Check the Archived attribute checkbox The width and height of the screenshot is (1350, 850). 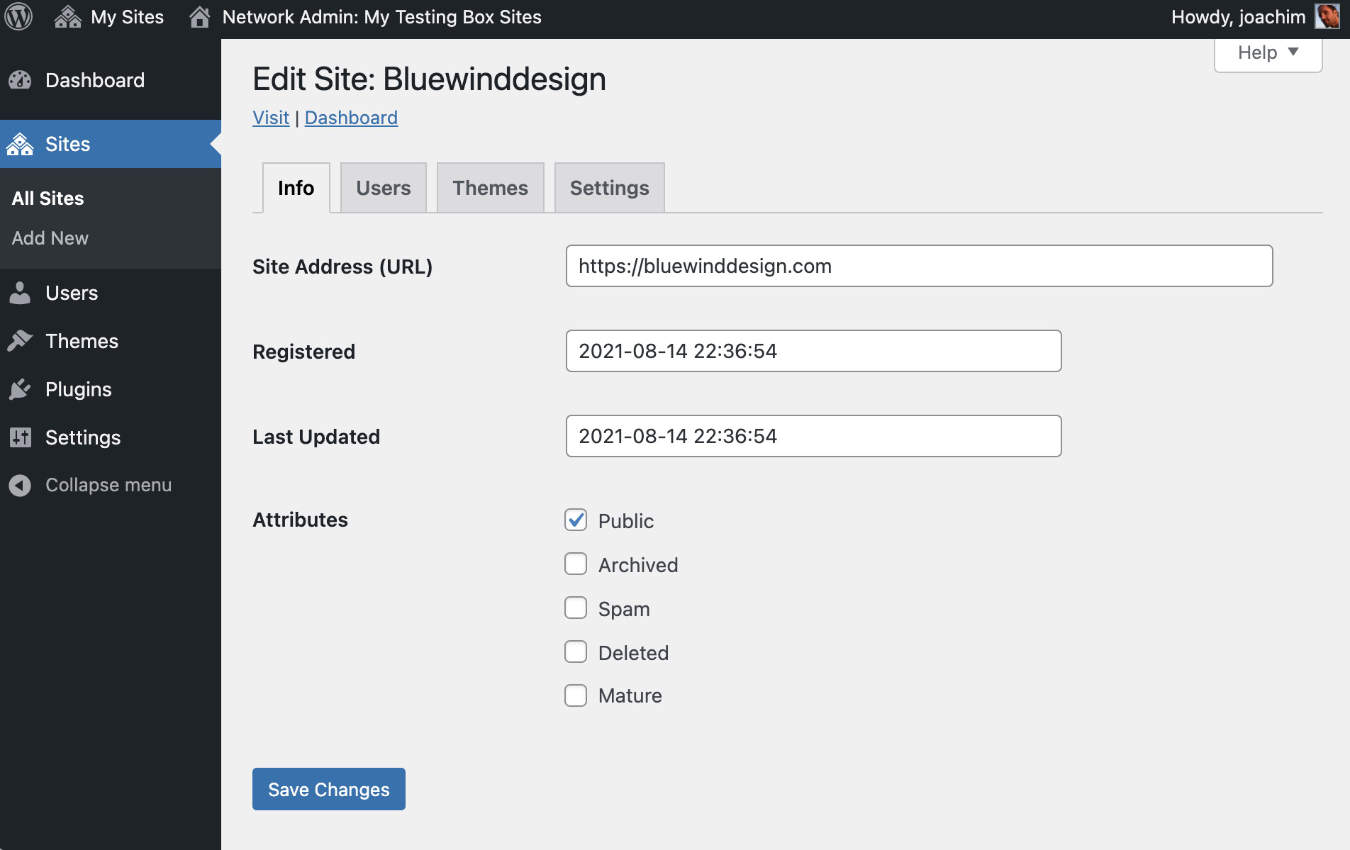[x=575, y=564]
